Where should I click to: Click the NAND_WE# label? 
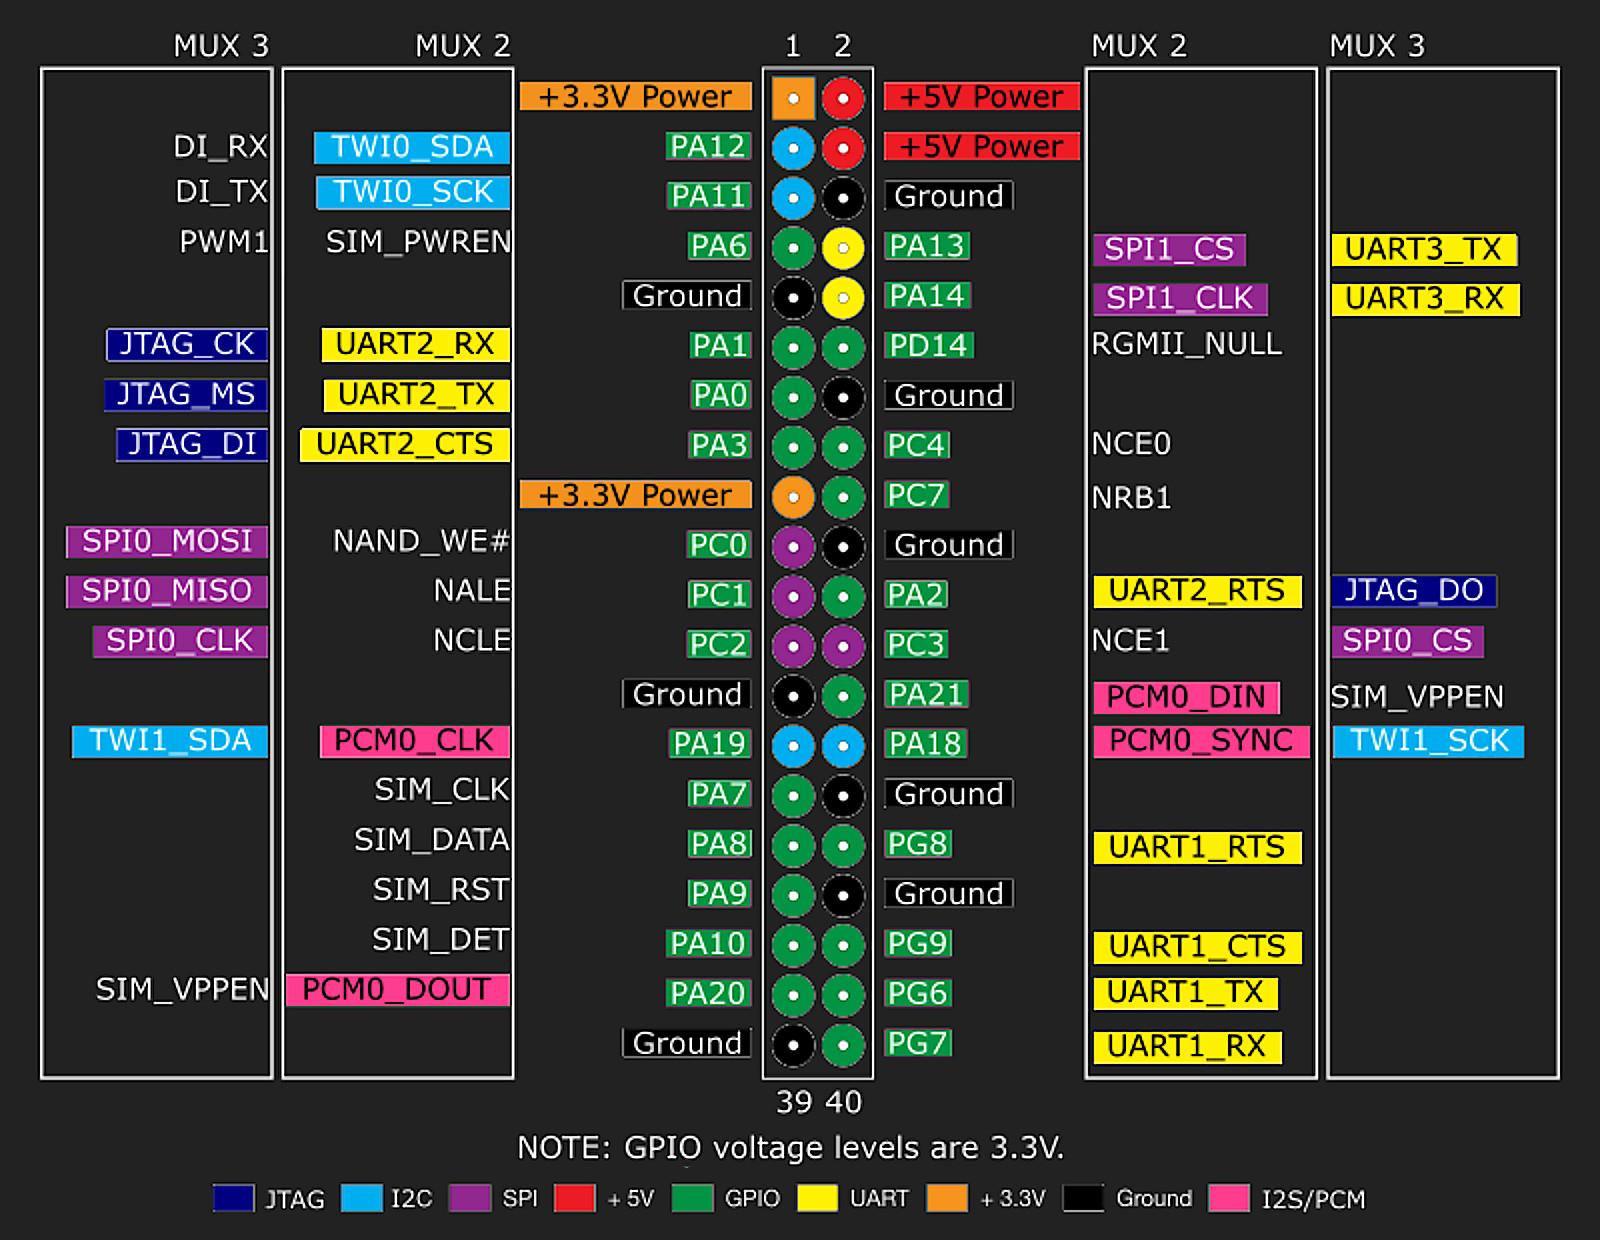[x=421, y=542]
